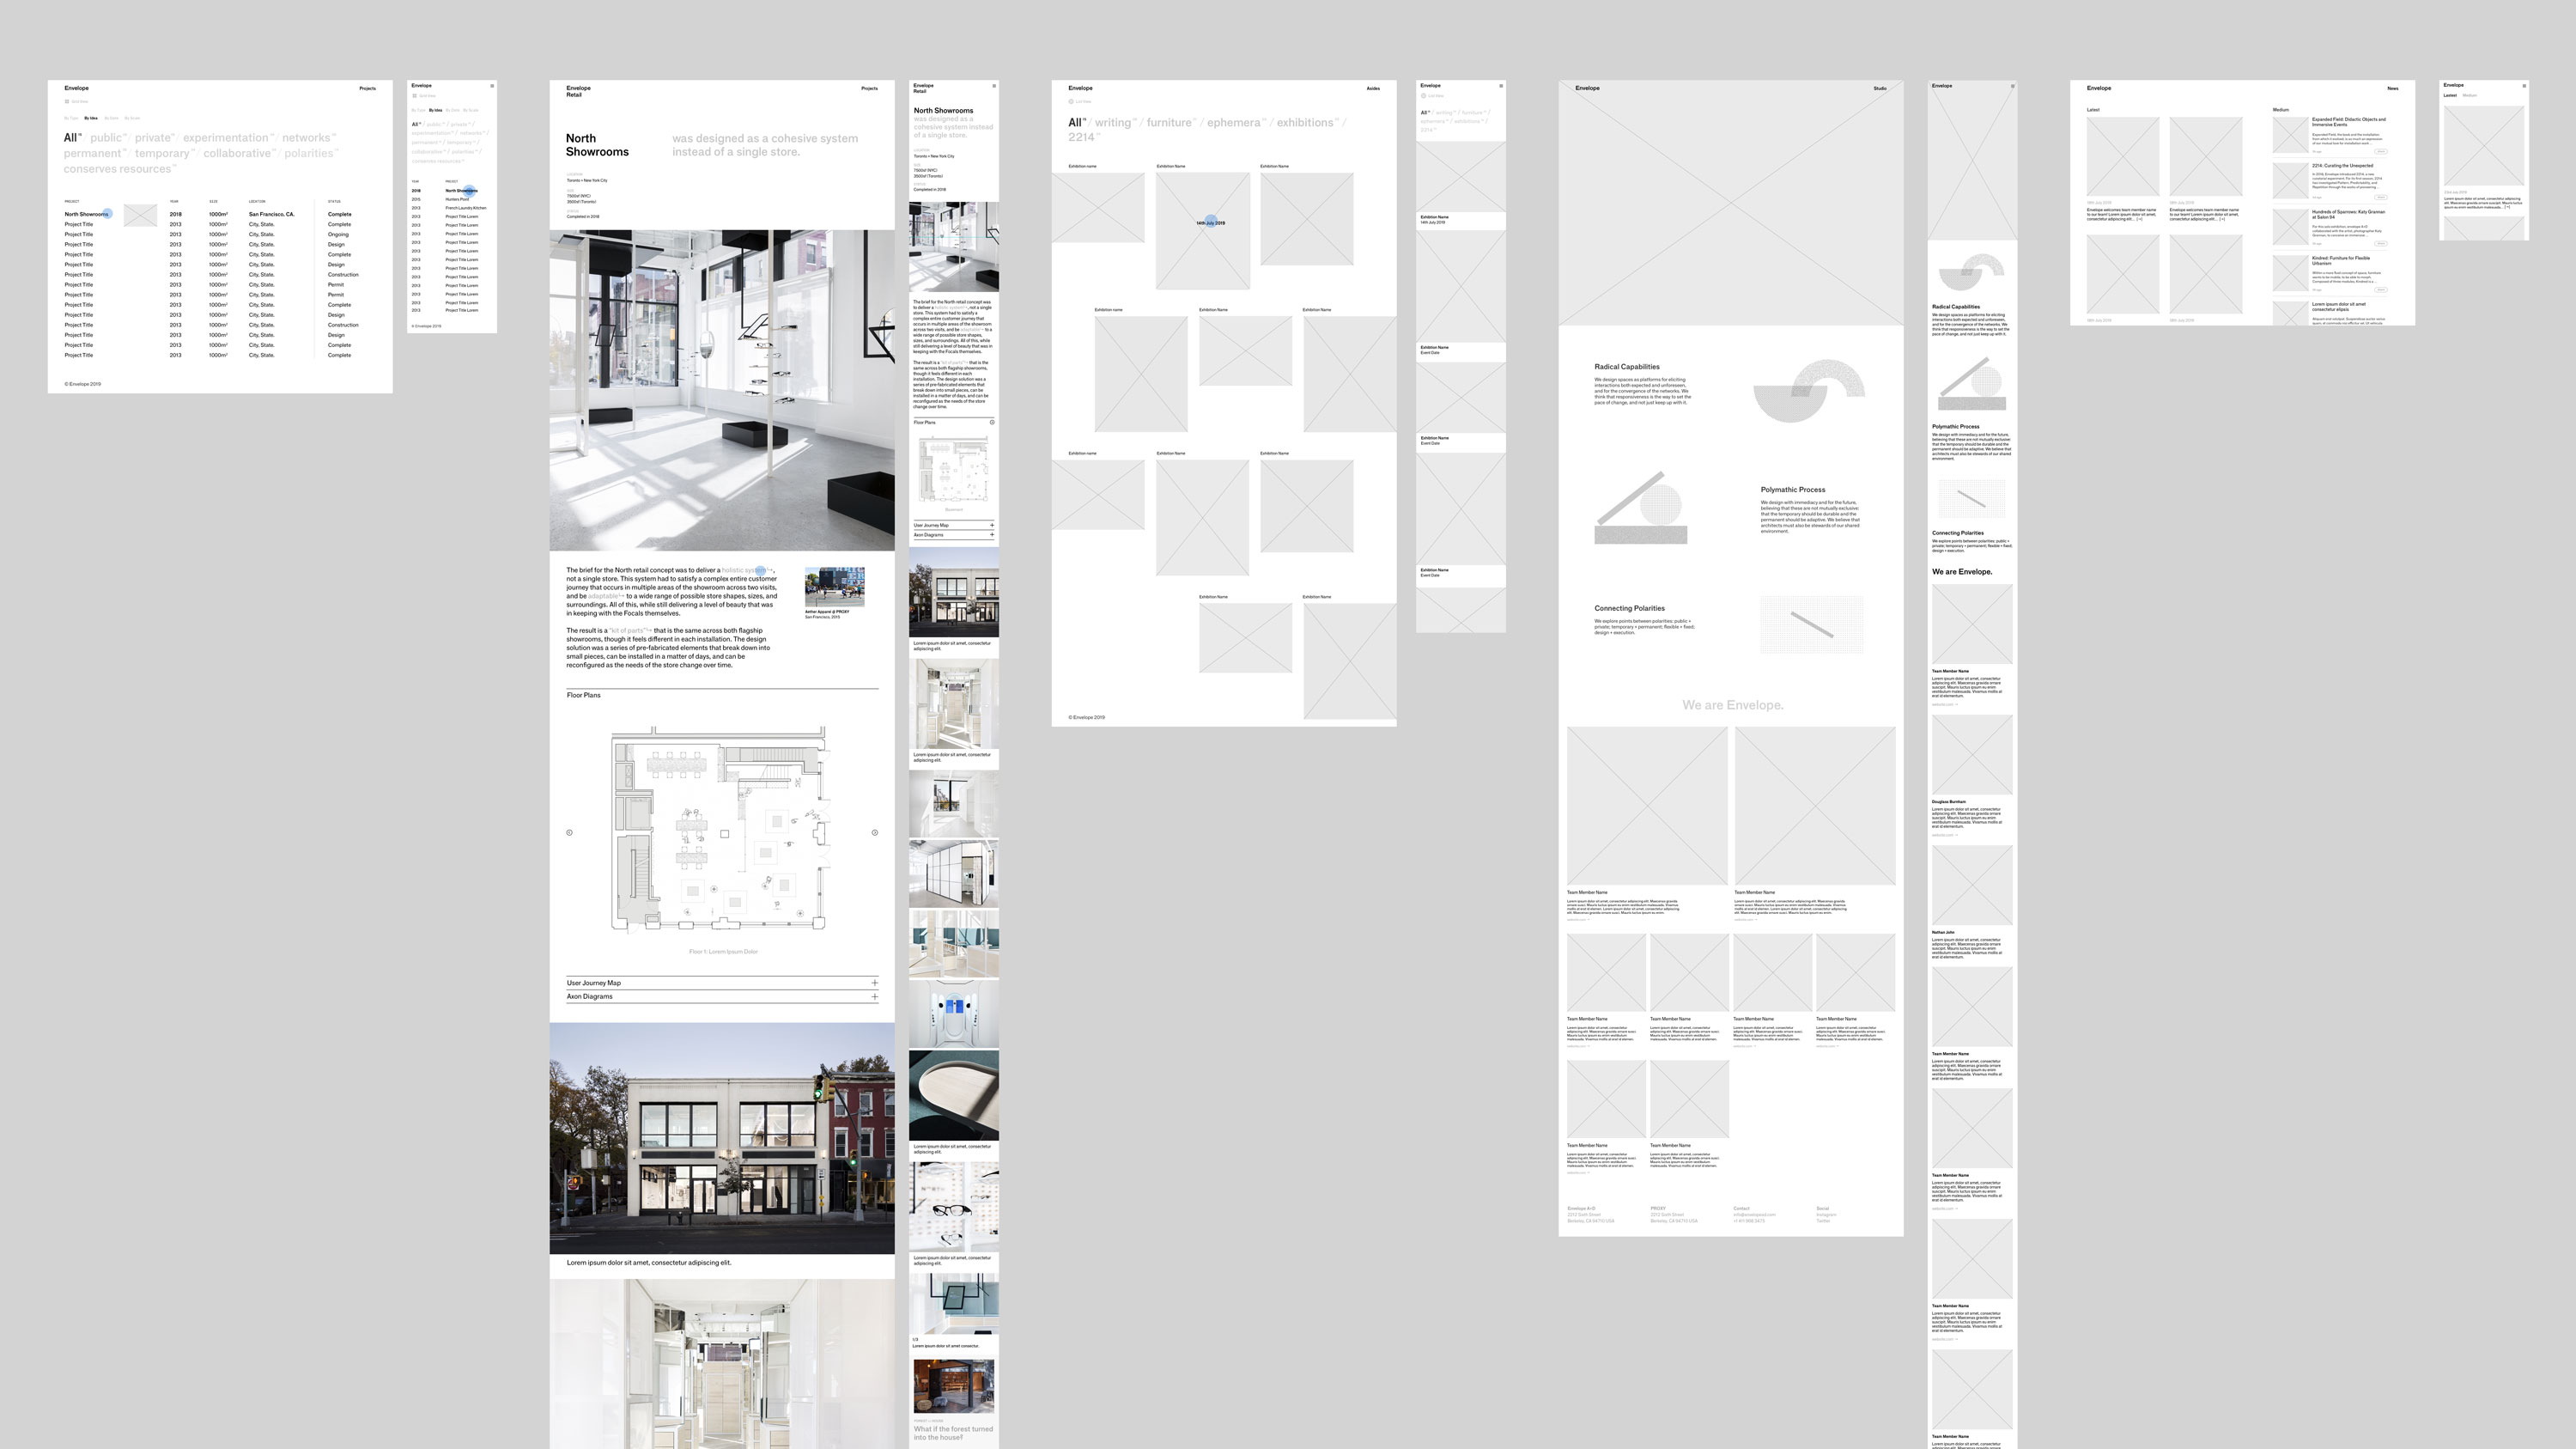Viewport: 2576px width, 1449px height.
Task: Click List View icon on Asides page
Action: point(1071,101)
